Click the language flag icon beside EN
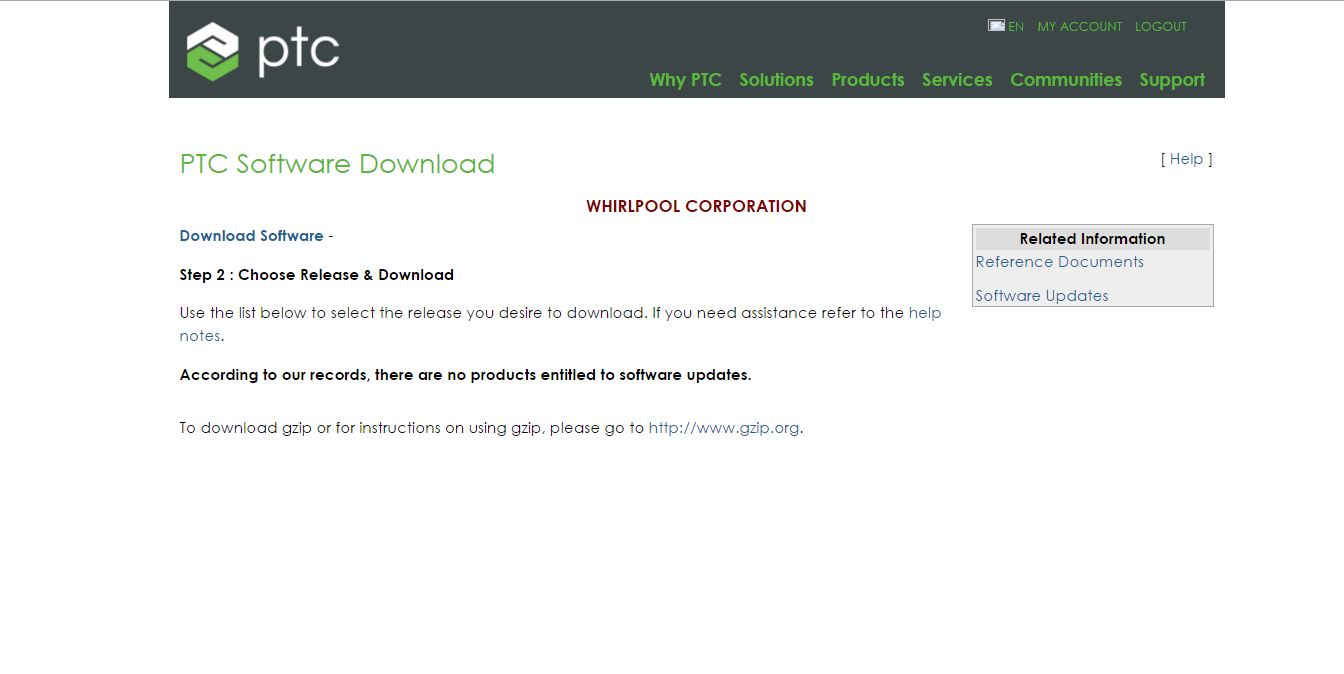 [996, 26]
